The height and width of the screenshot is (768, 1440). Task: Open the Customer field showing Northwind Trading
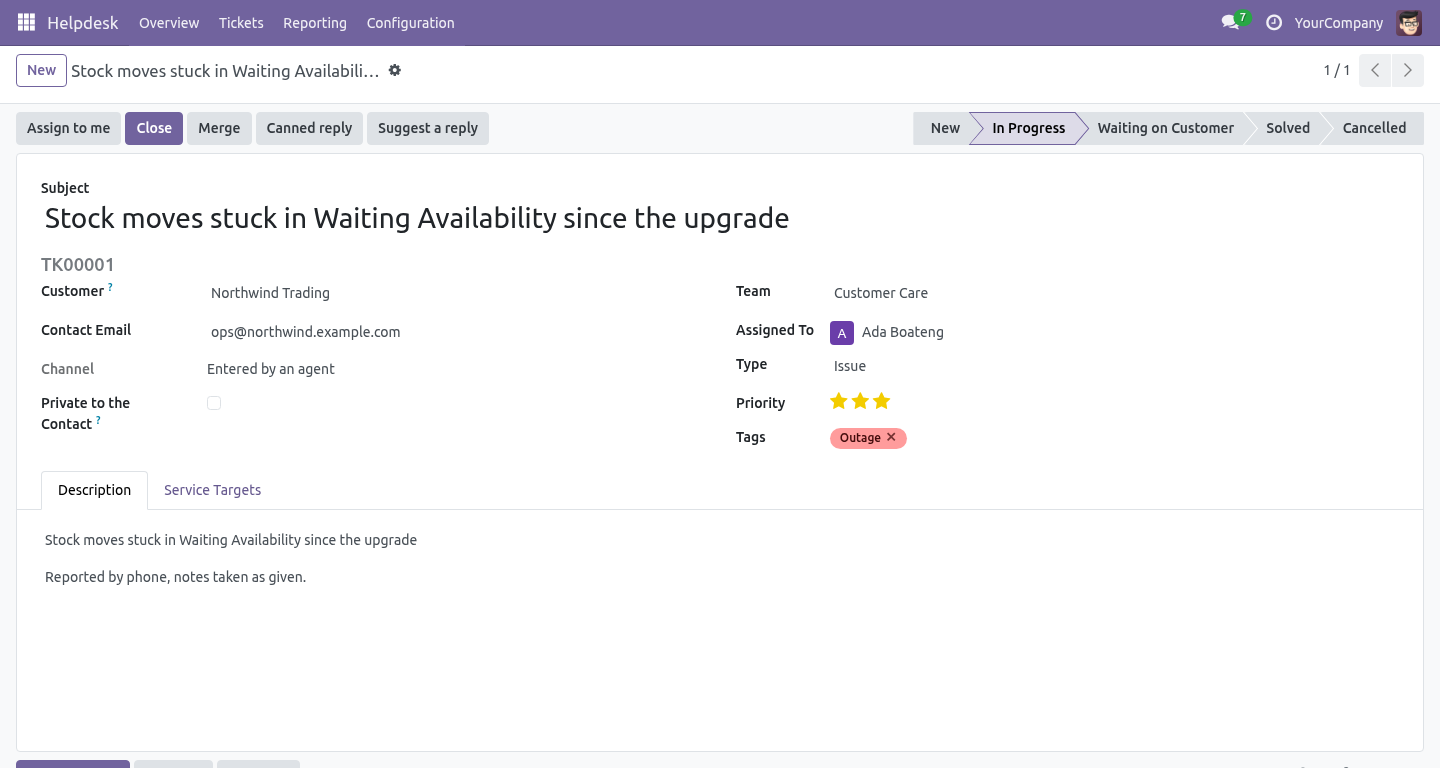click(455, 293)
